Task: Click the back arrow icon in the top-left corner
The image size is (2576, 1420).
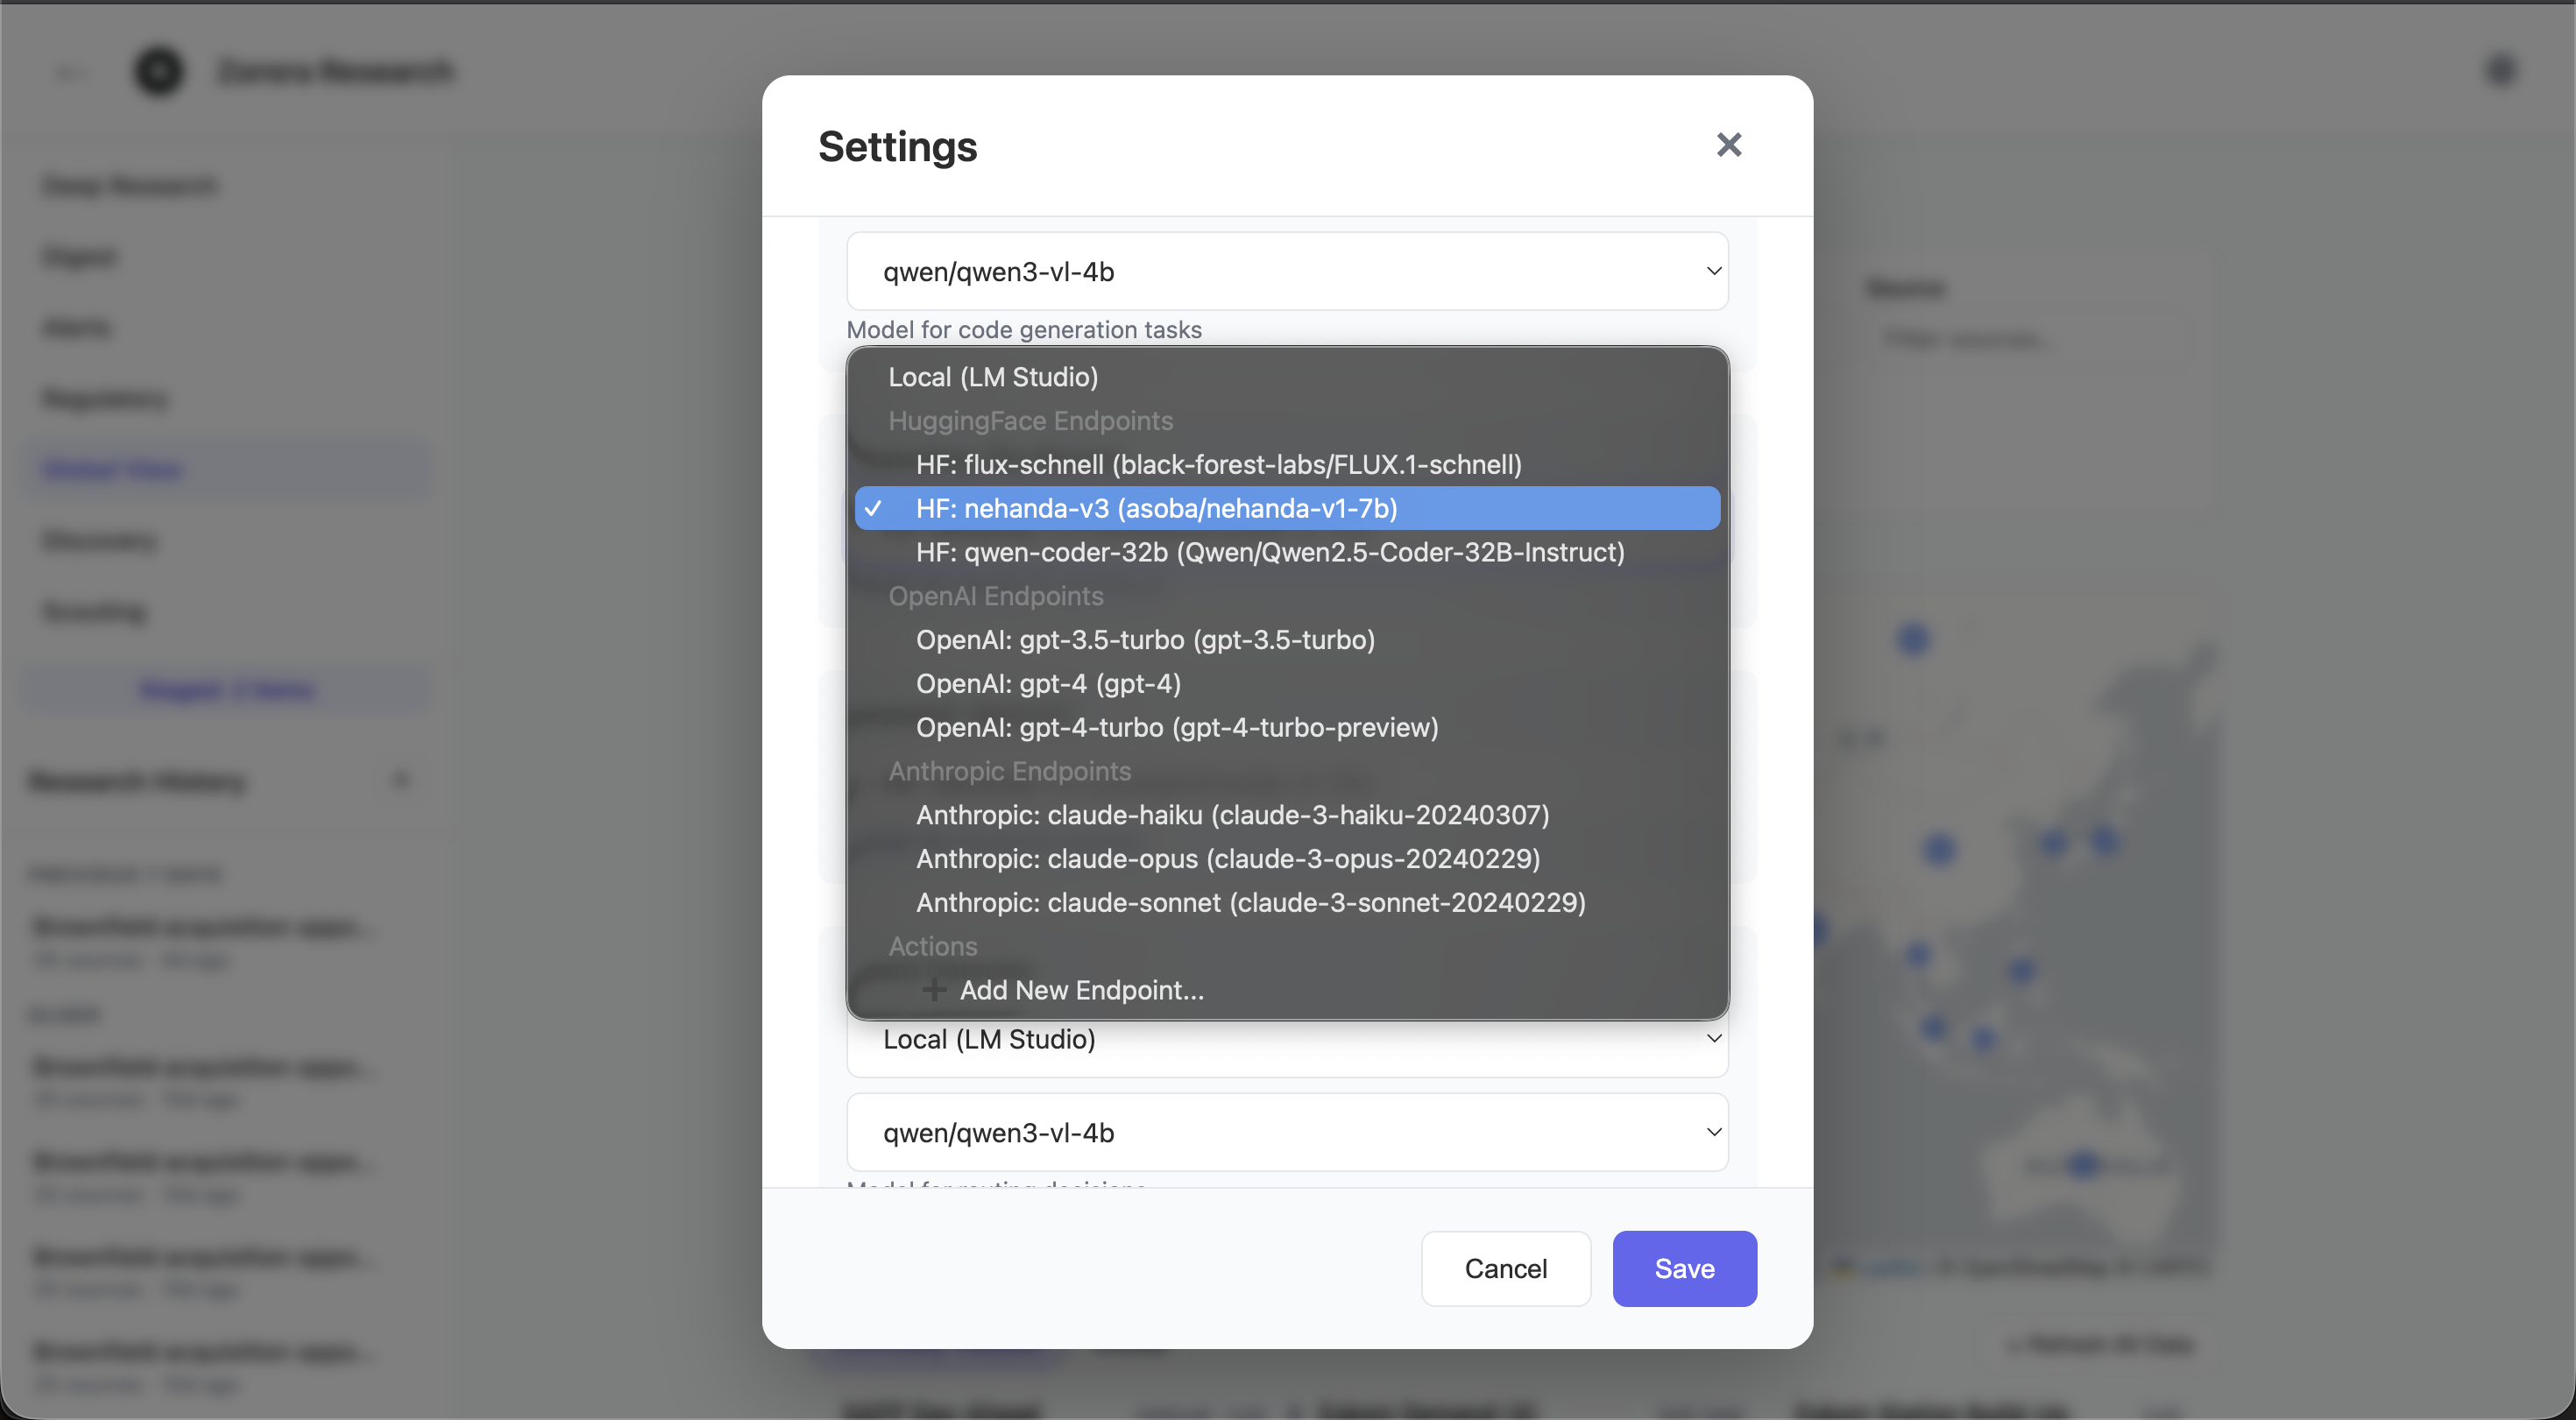Action: coord(69,71)
